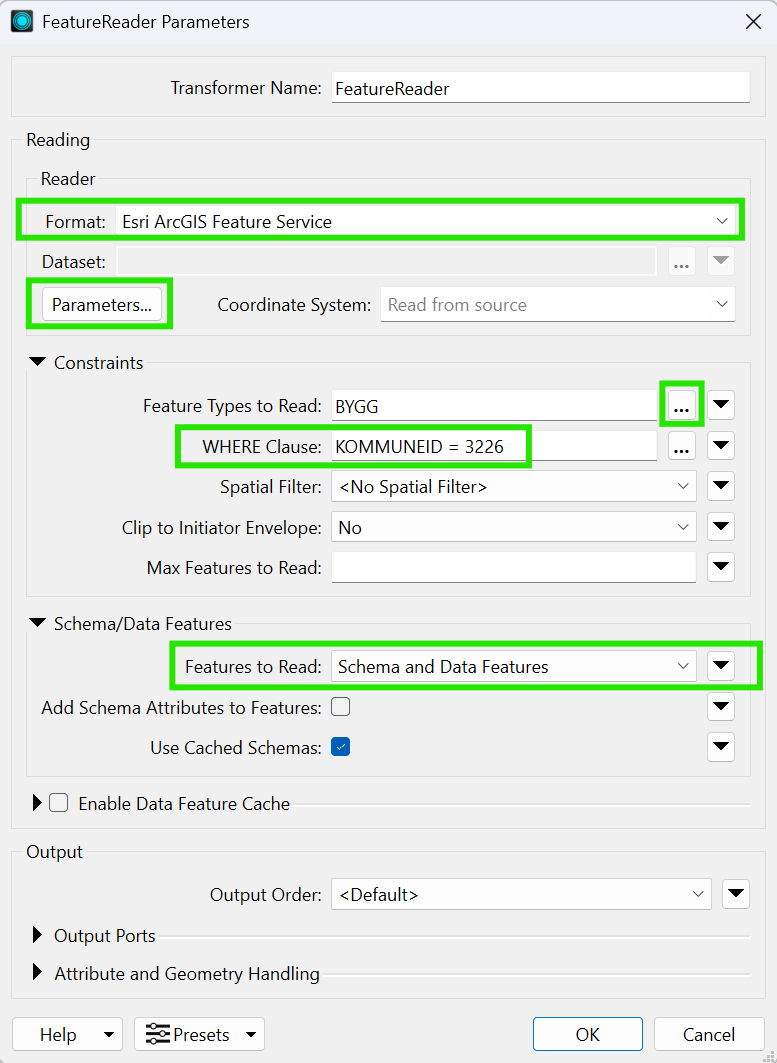Collapse the Constraints section
777x1063 pixels.
point(37,363)
